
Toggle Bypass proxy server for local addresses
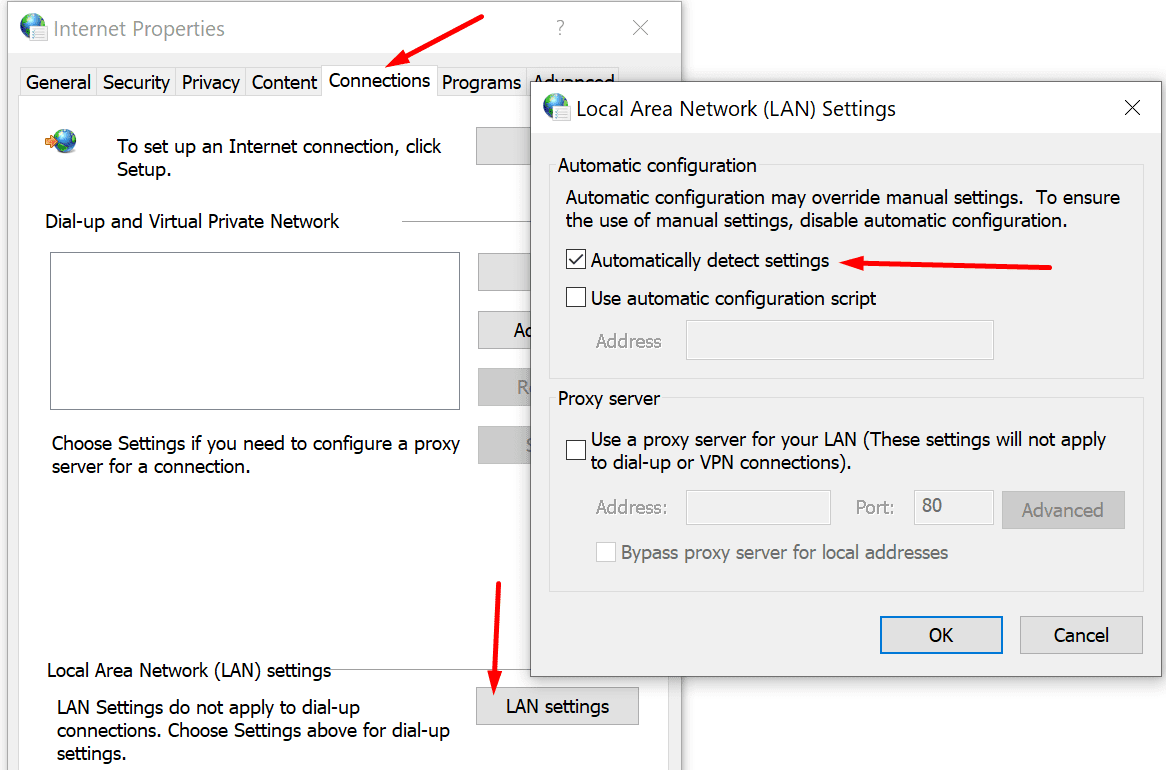click(x=605, y=552)
